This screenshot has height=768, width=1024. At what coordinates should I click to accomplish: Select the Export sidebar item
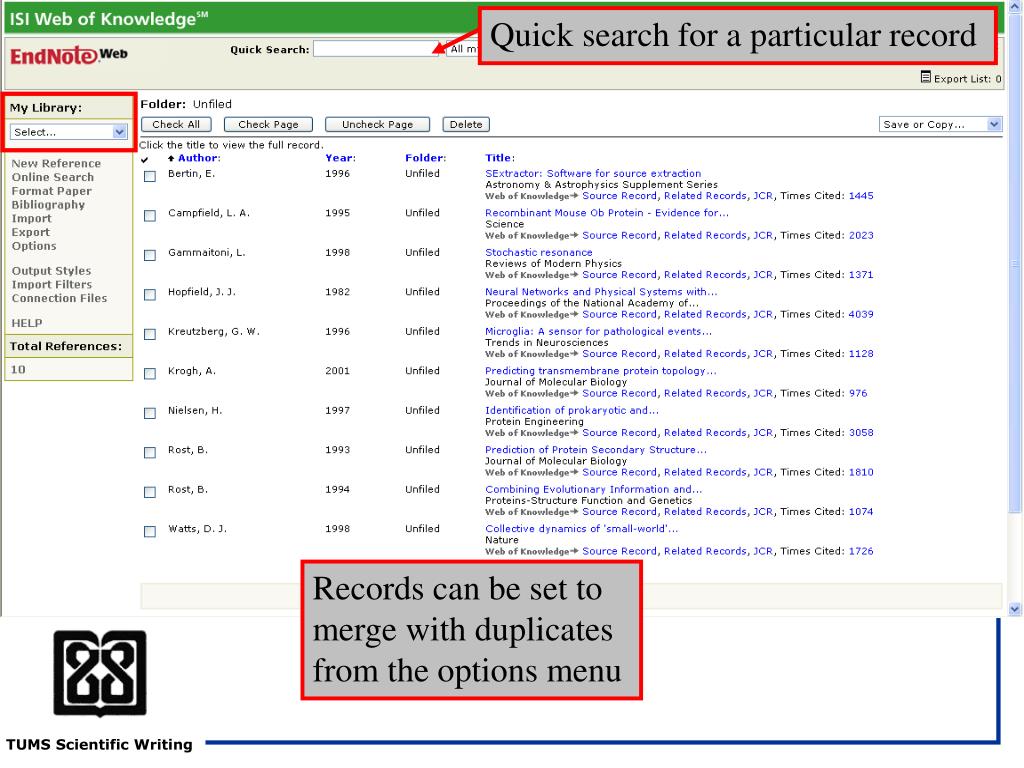point(31,232)
